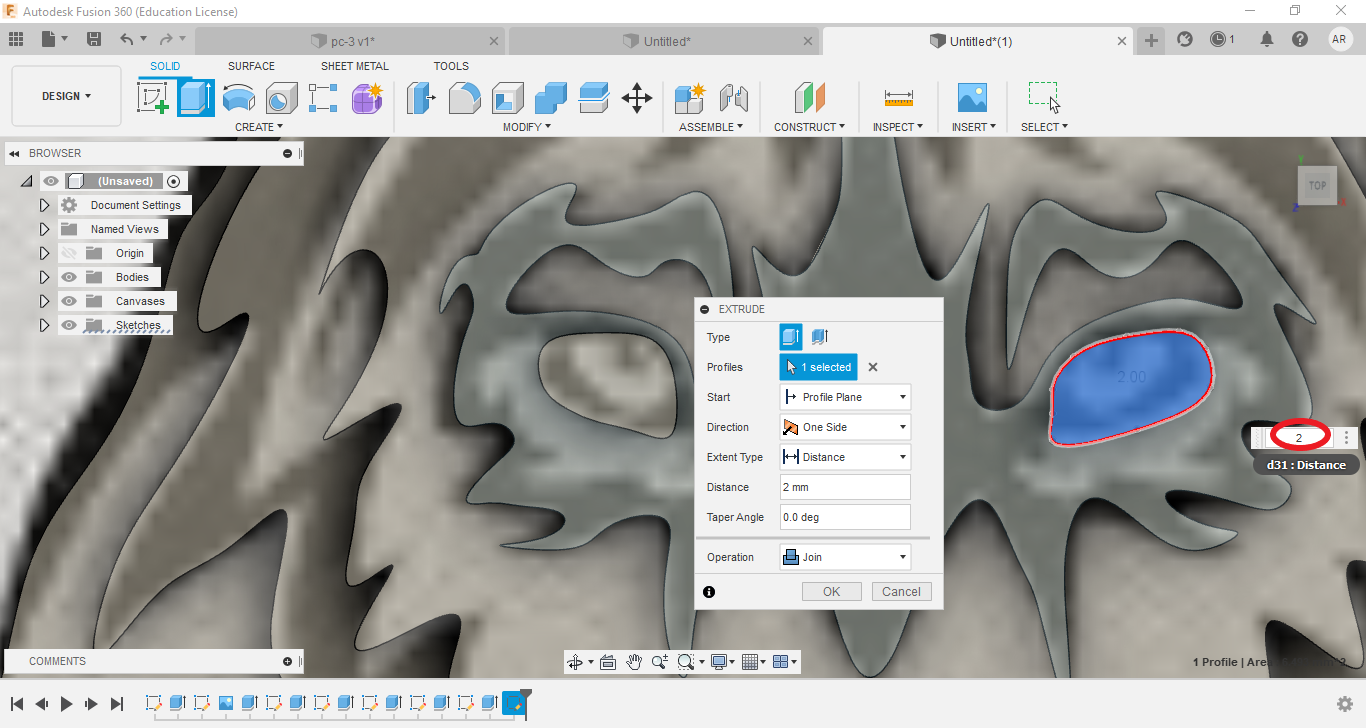1366x728 pixels.
Task: Activate the Unsaved component radio button
Action: click(x=174, y=181)
